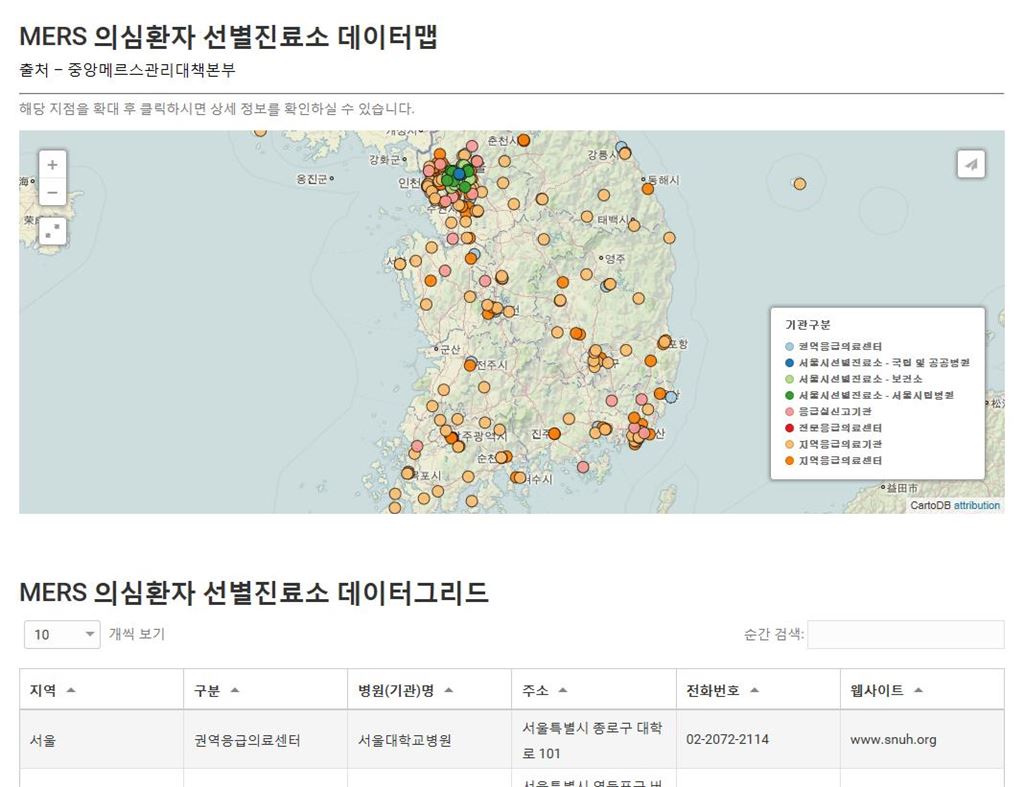Click the navigation arrow icon on the map's top-right
The height and width of the screenshot is (787, 1024).
(970, 164)
